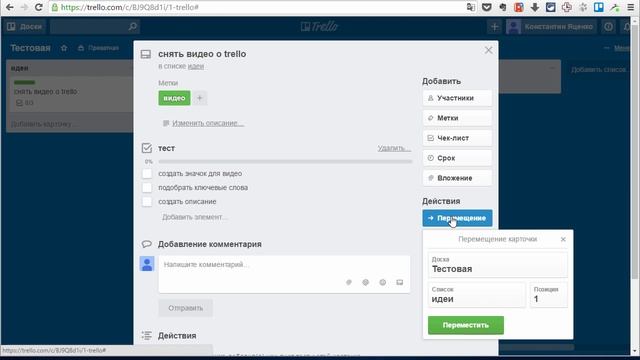The image size is (640, 360).
Task: Click Добавить элемент in checklist
Action: (x=194, y=217)
